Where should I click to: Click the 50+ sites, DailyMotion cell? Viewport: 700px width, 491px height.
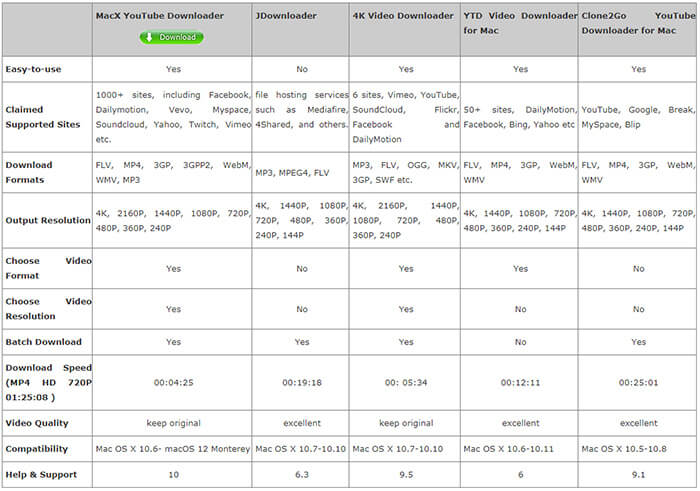(520, 117)
